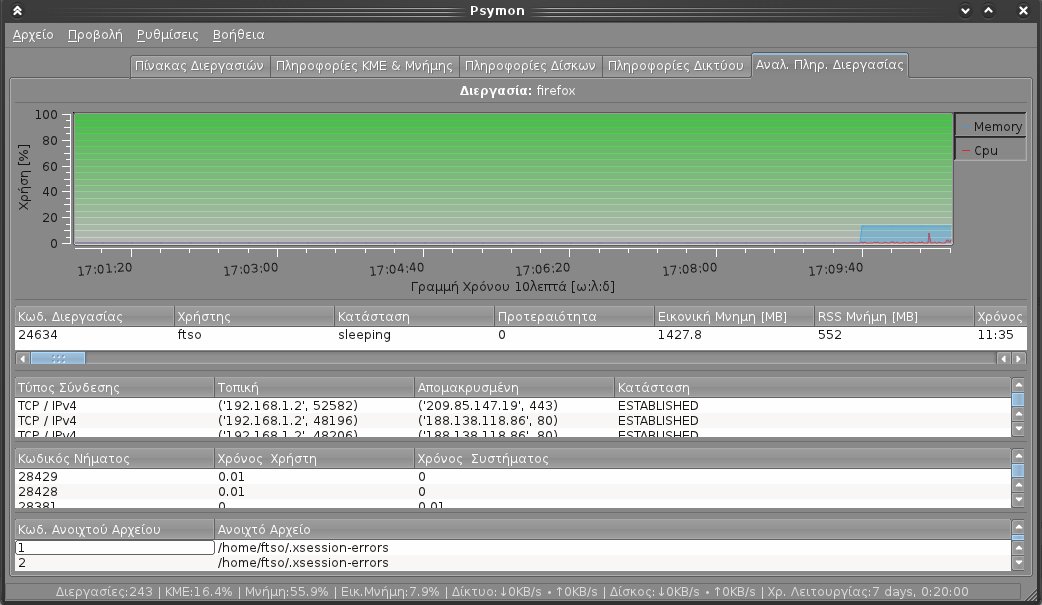This screenshot has height=605, width=1042.
Task: Sort by Εικονική Μνημη [MB] column
Action: click(734, 316)
